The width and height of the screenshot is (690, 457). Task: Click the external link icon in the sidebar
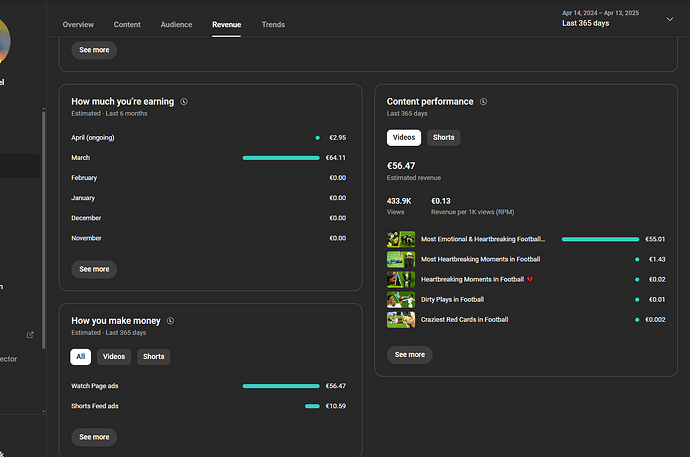tap(30, 335)
